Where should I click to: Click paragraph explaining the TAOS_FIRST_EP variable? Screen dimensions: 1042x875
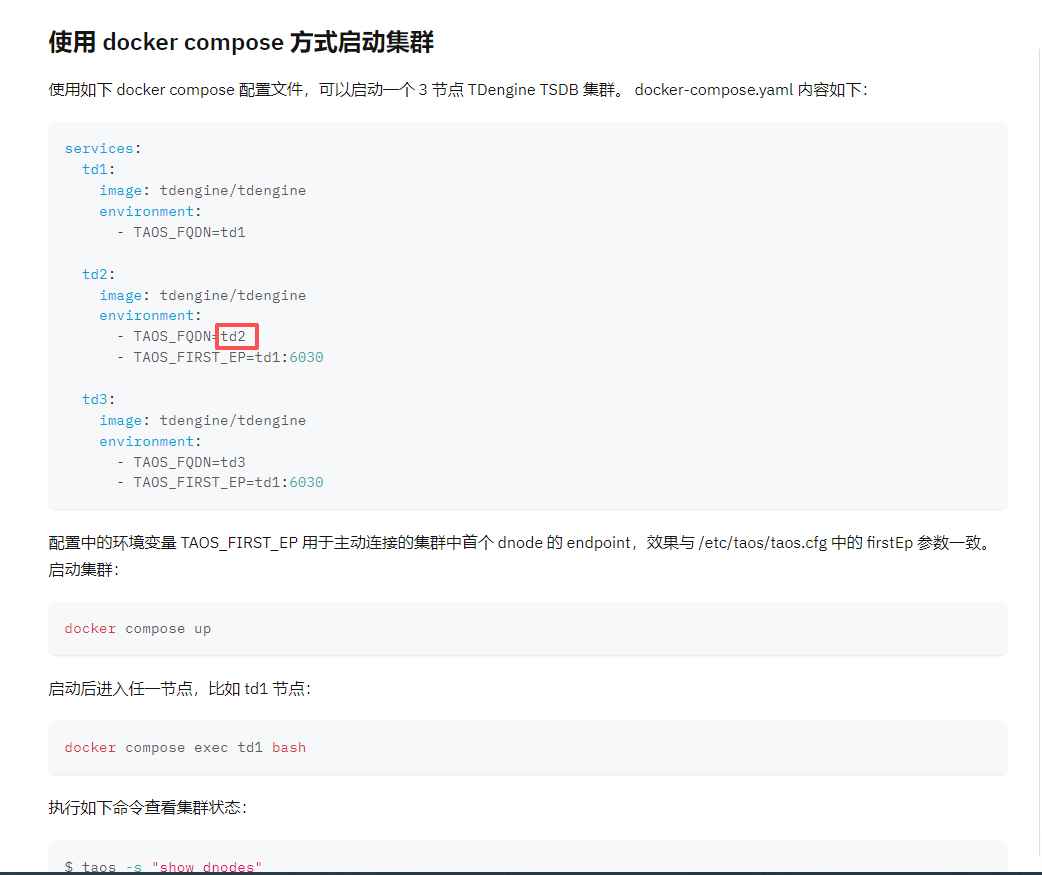pos(520,544)
